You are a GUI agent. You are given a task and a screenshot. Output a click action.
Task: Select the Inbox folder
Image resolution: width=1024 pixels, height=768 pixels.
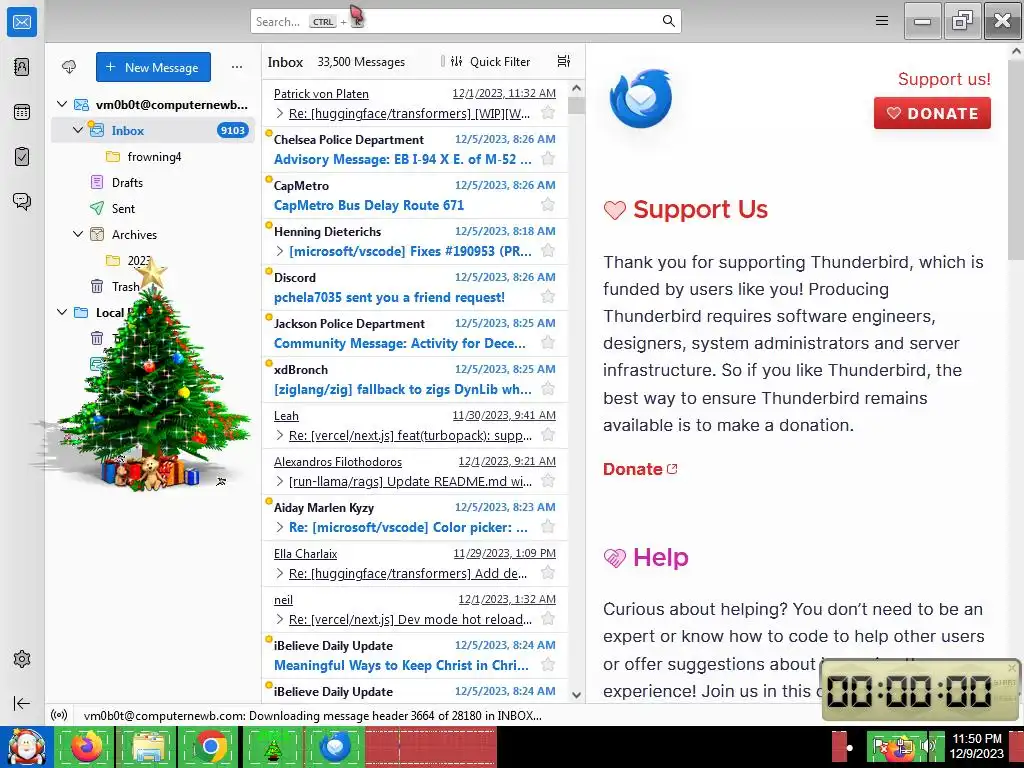[x=153, y=131]
